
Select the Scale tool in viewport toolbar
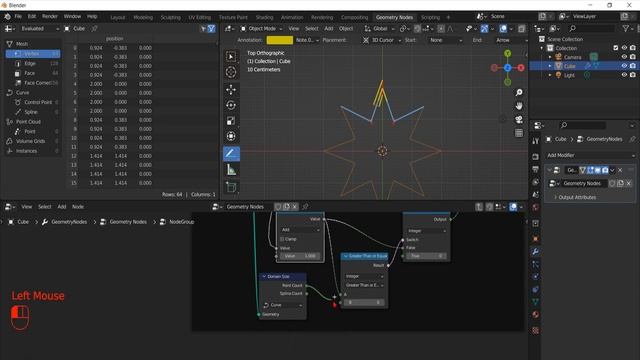[231, 121]
